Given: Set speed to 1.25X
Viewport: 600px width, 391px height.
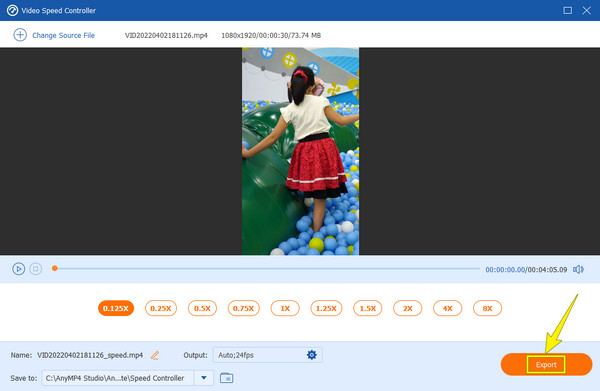Looking at the screenshot, I should pos(326,308).
